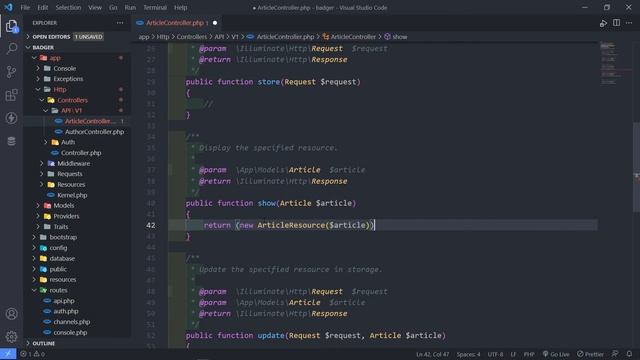This screenshot has height=360, width=640.
Task: Click the Ln 42, Col 47 status item
Action: point(432,354)
